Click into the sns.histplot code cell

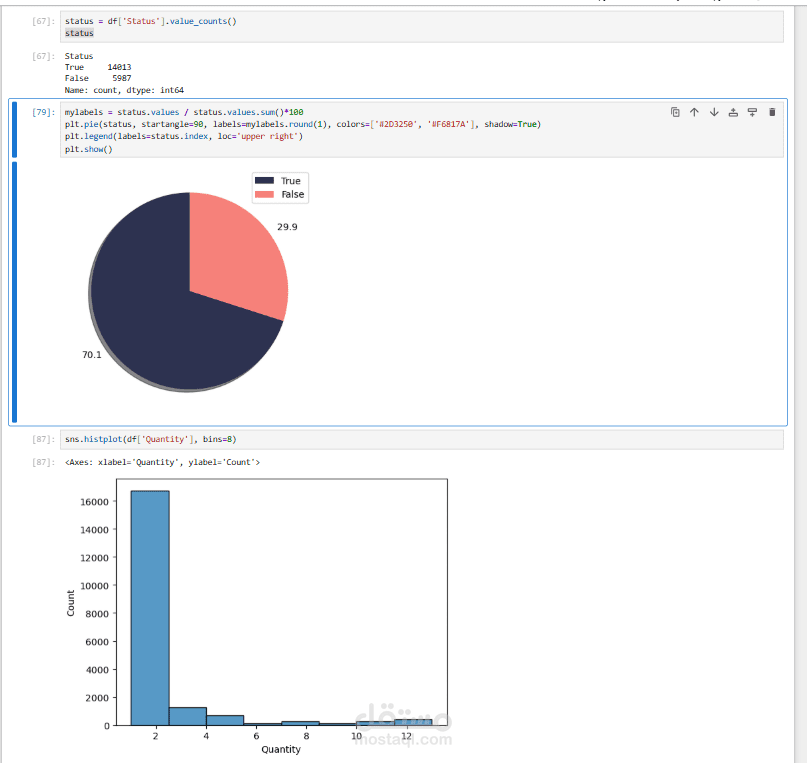422,439
